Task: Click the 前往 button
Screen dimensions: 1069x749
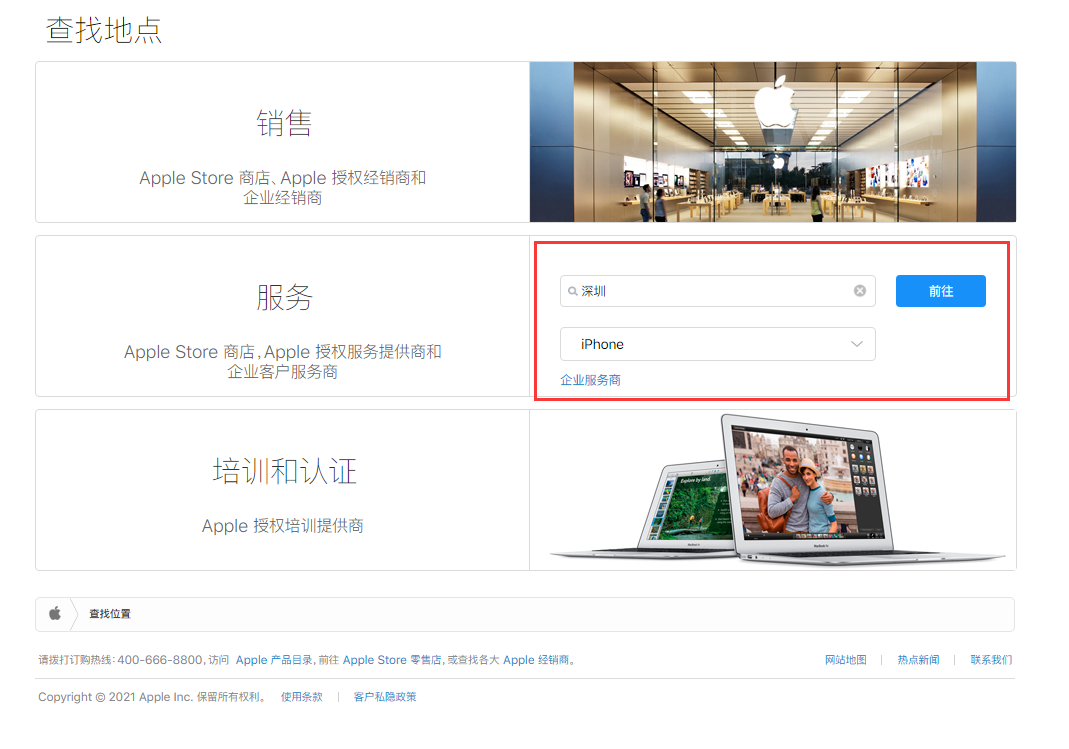Action: click(940, 290)
